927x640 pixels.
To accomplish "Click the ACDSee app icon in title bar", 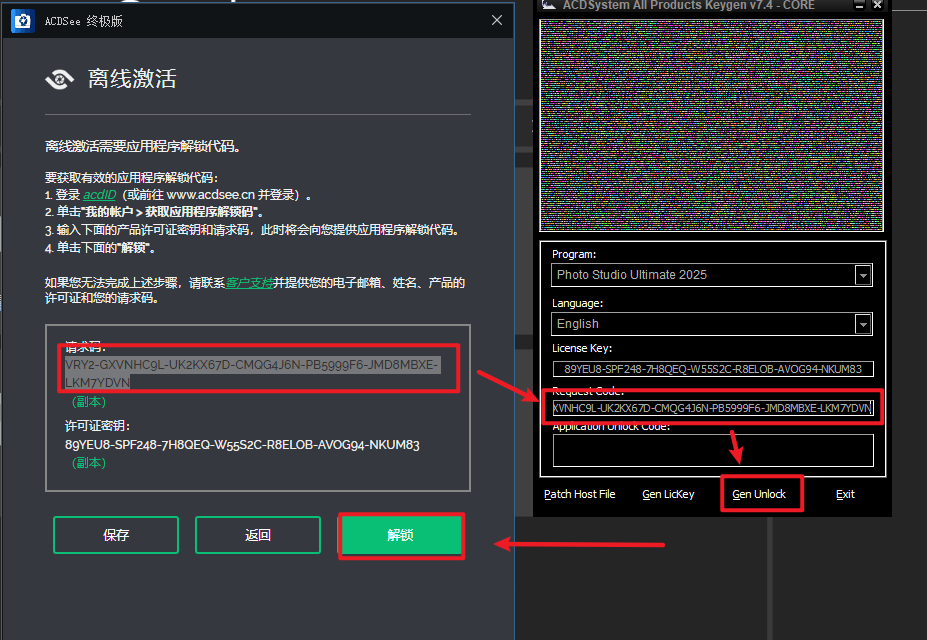I will [x=22, y=21].
